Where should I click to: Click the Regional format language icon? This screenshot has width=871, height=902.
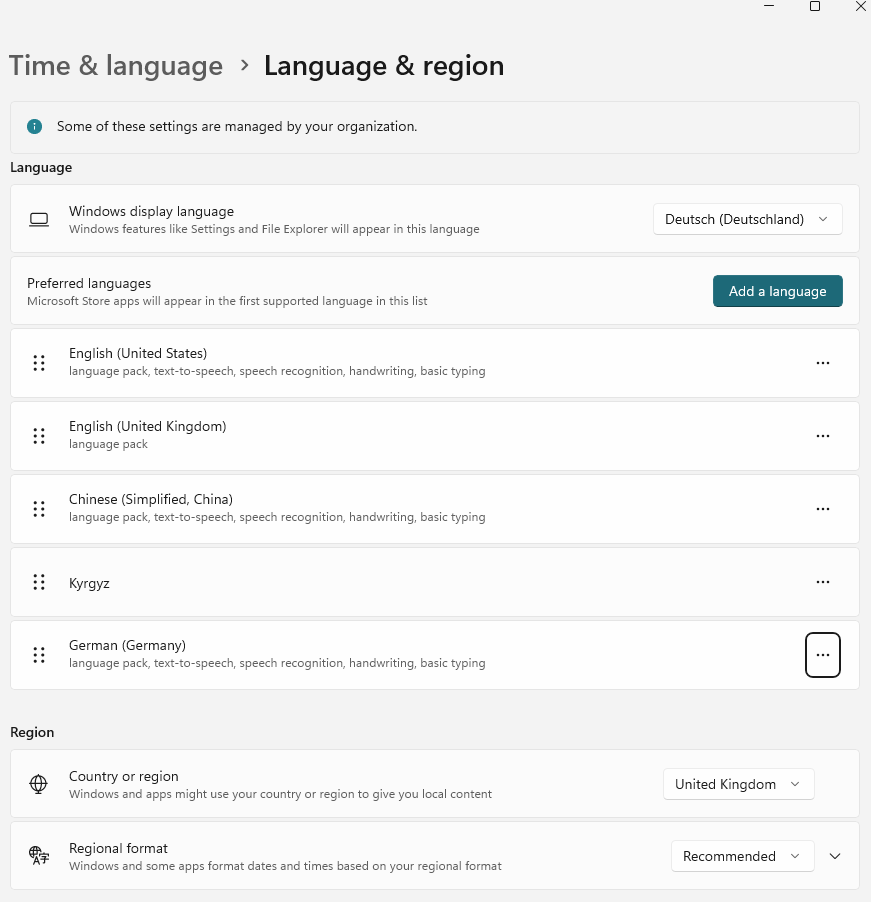pos(39,856)
